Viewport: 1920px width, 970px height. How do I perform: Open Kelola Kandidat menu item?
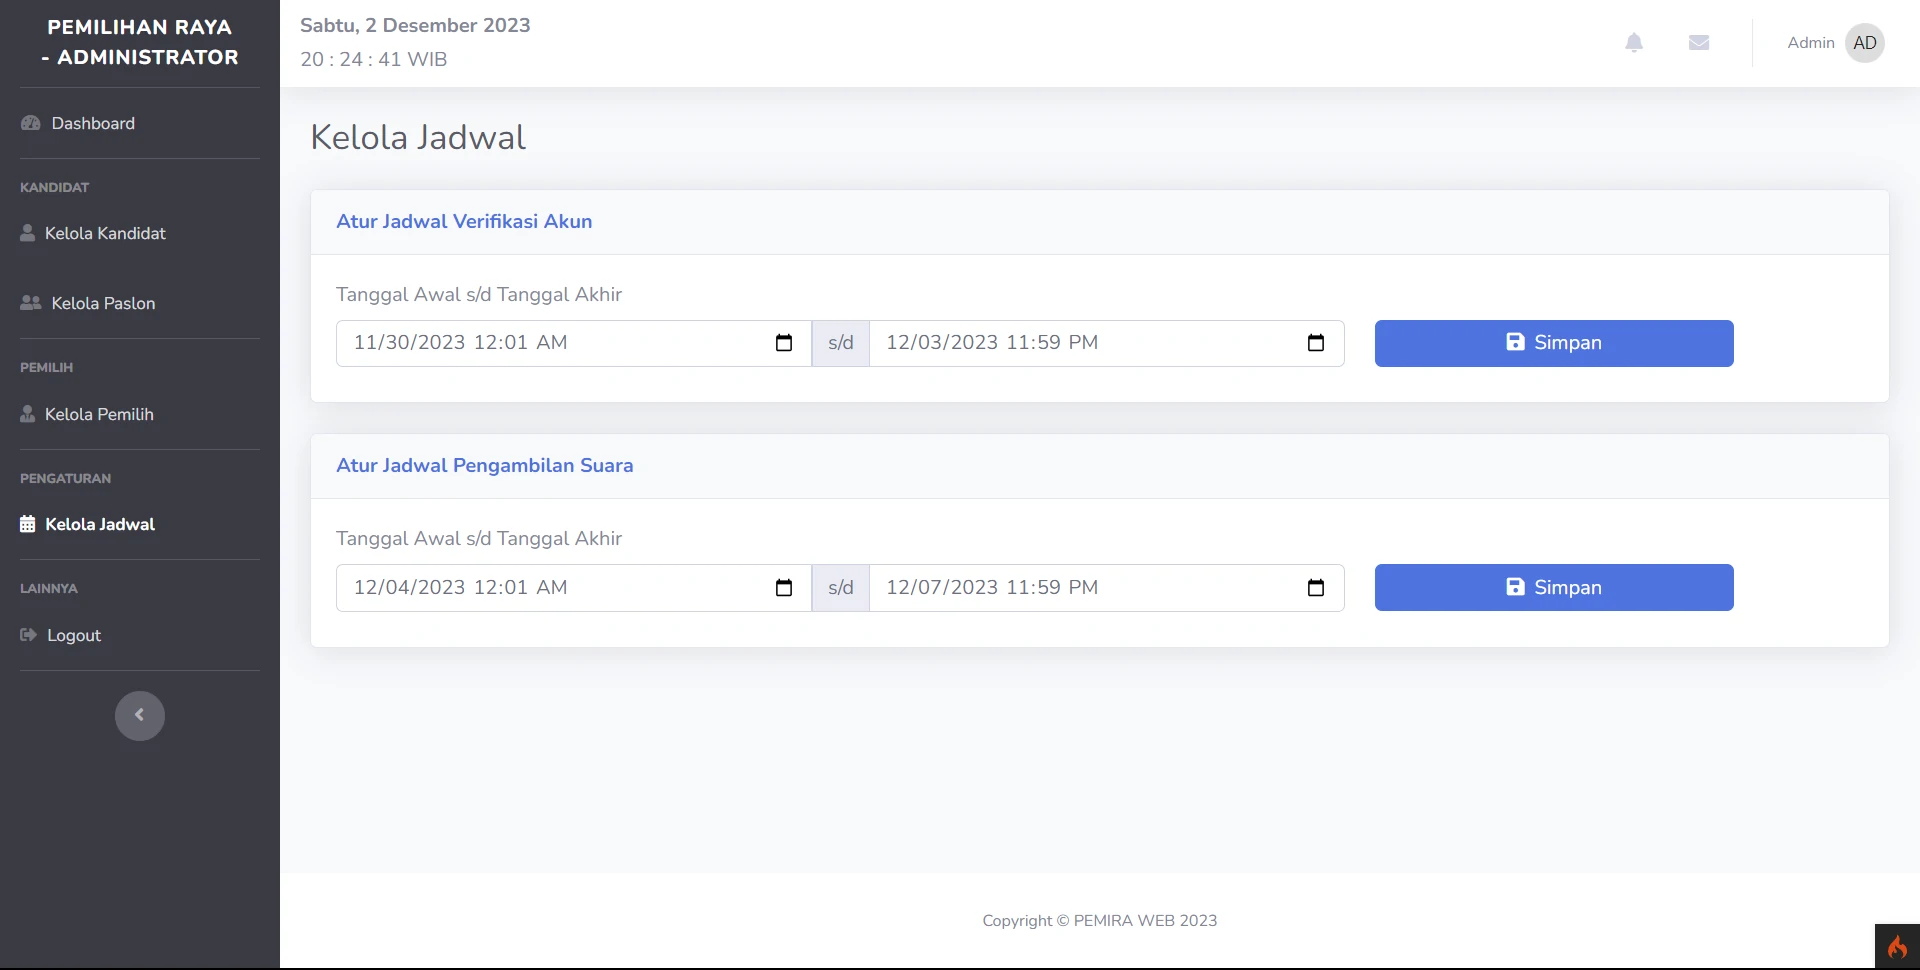(105, 233)
